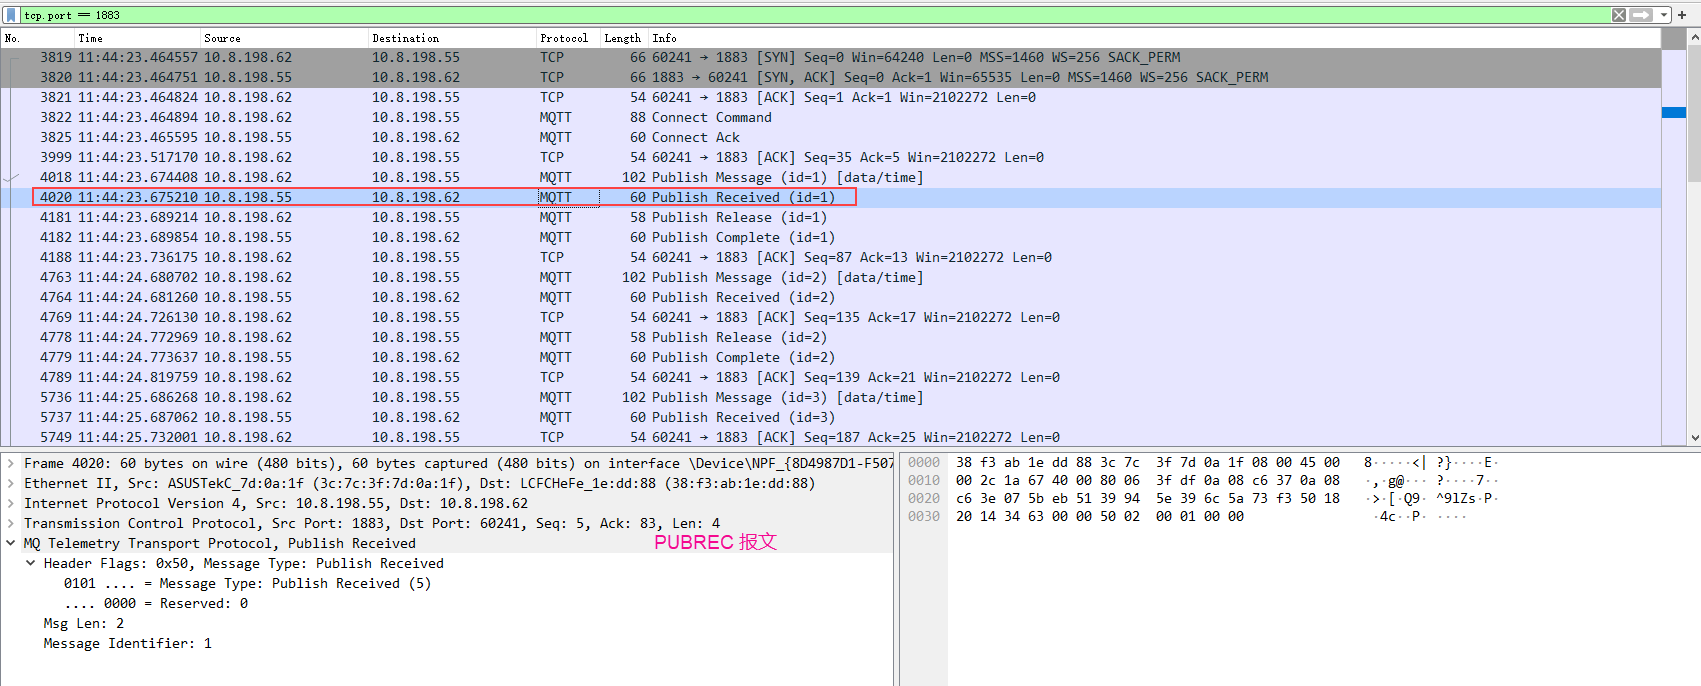Viewport: 1701px width, 686px height.
Task: Collapse the Header Flags: 0x50 row
Action: click(30, 563)
